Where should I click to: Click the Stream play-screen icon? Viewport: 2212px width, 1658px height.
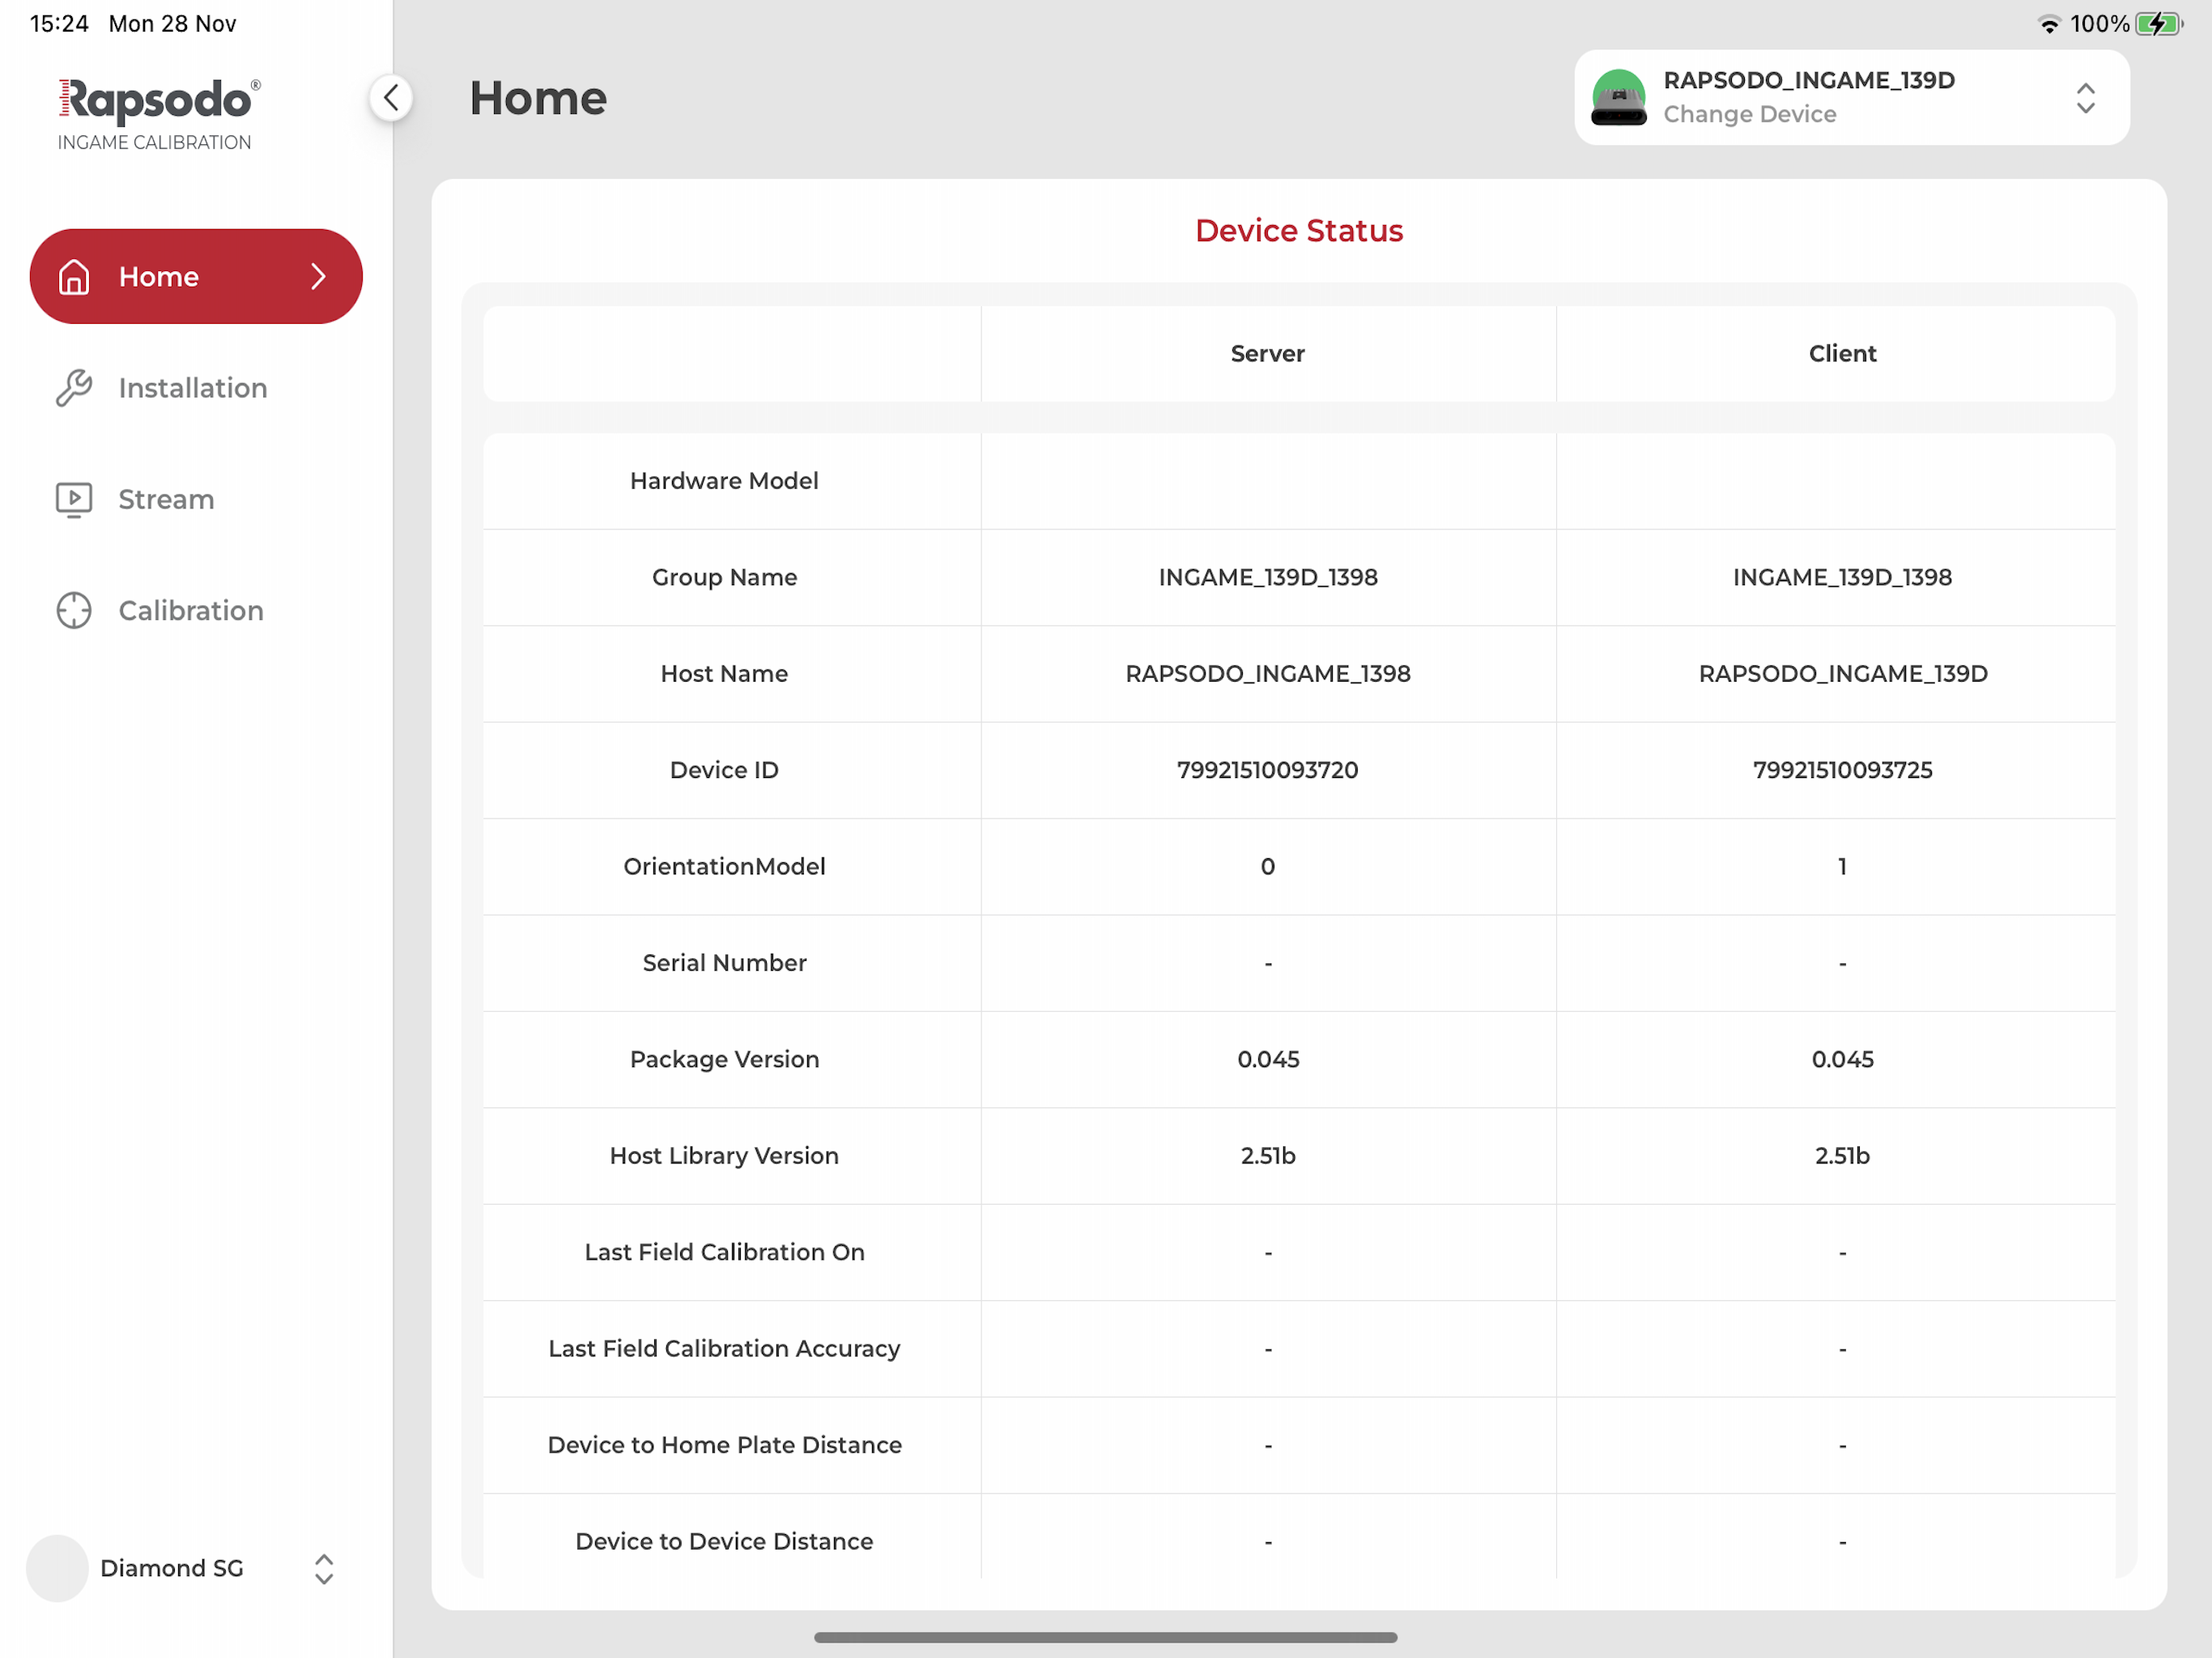74,499
